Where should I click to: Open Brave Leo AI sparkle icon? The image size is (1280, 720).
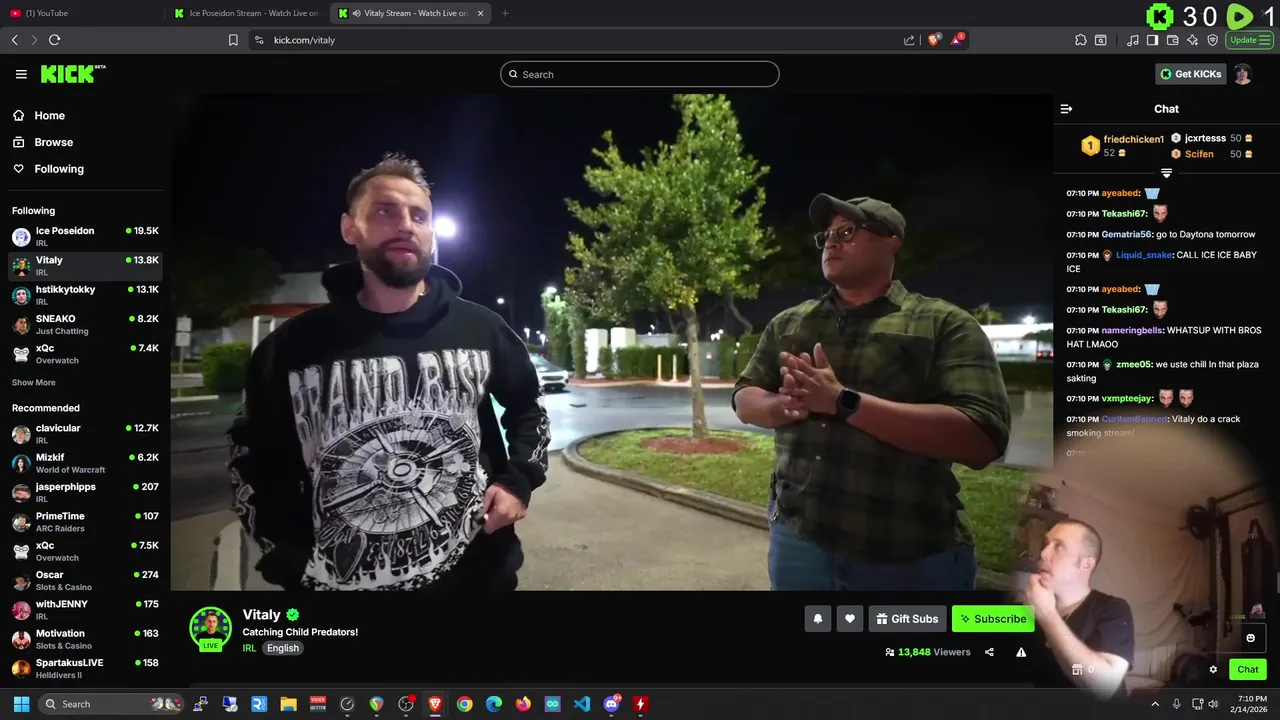(1193, 40)
